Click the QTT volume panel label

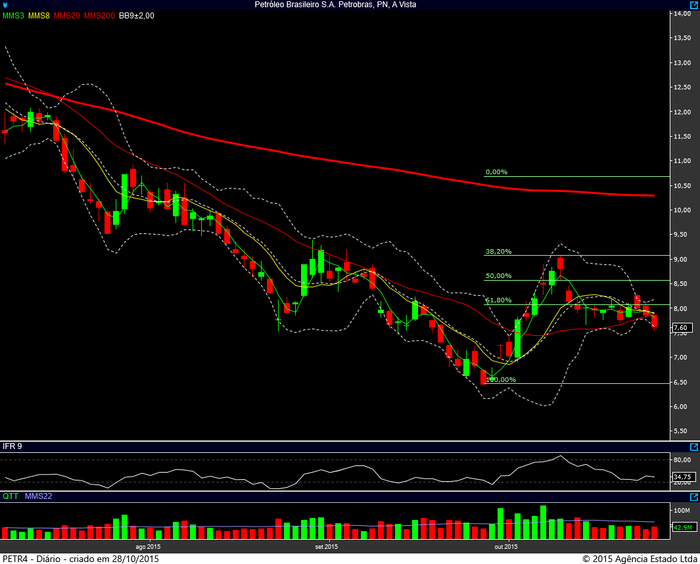click(10, 496)
